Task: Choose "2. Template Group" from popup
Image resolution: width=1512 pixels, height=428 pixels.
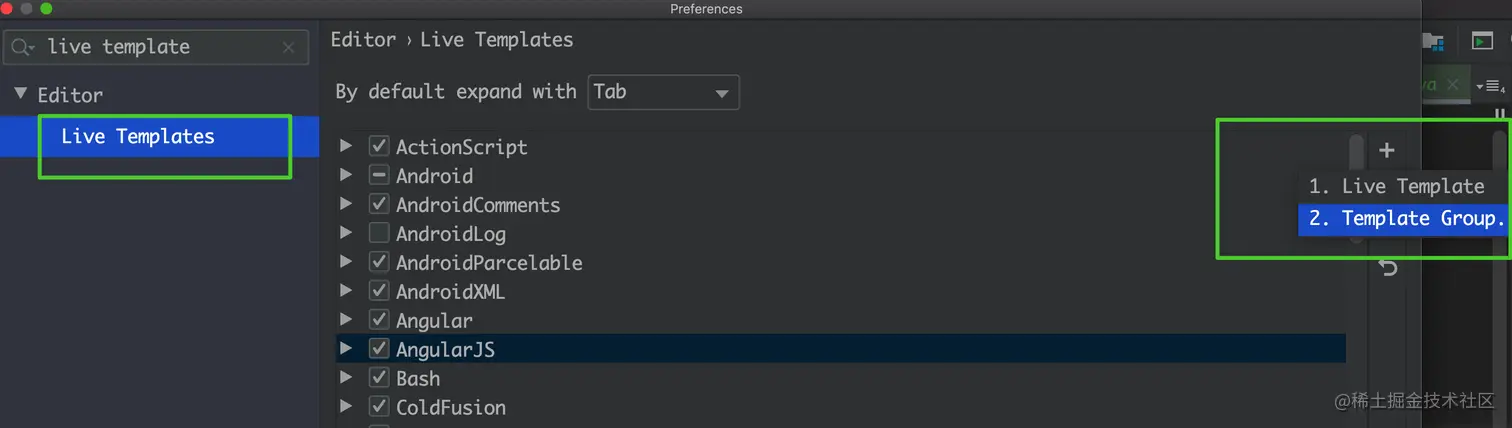Action: [1403, 219]
